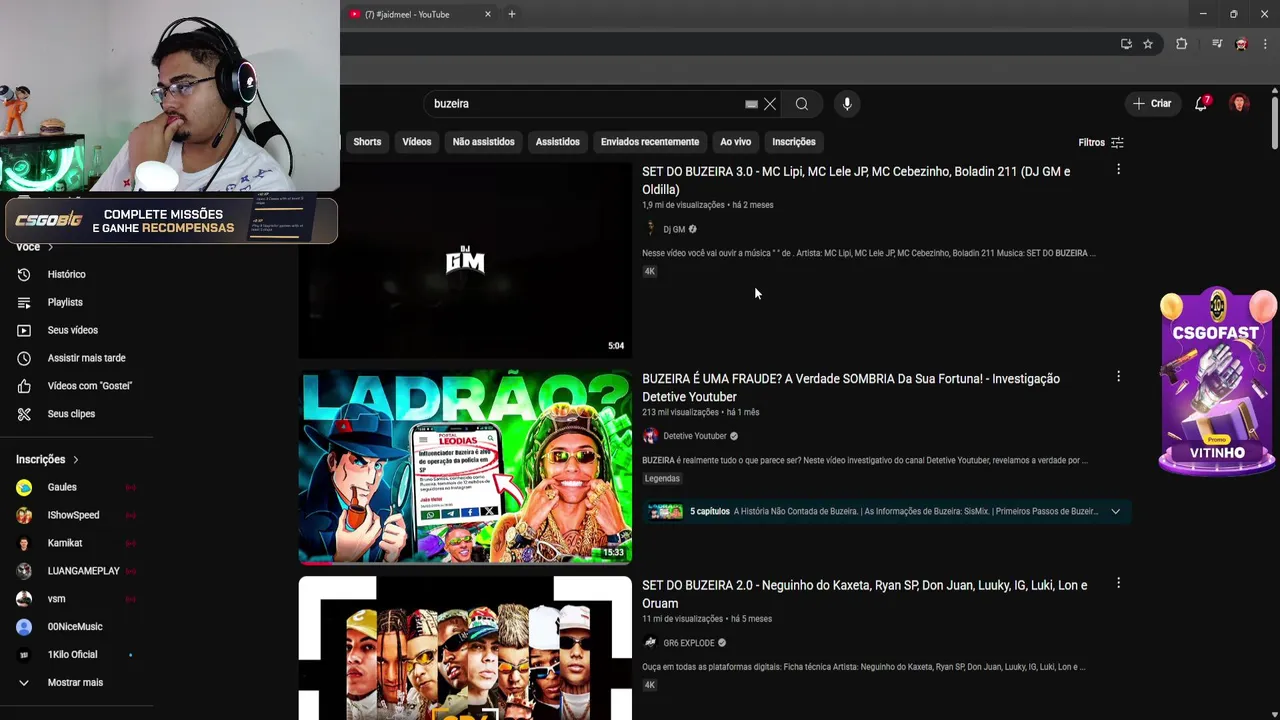Open options menu for SET DO BUZEIRA 3.0
Image resolution: width=1280 pixels, height=720 pixels.
tap(1118, 169)
